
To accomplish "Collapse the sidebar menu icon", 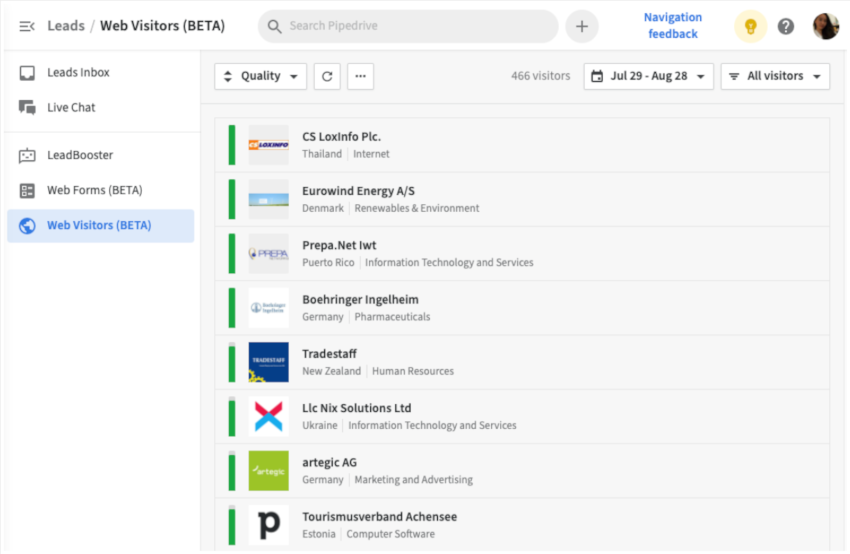I will (27, 26).
